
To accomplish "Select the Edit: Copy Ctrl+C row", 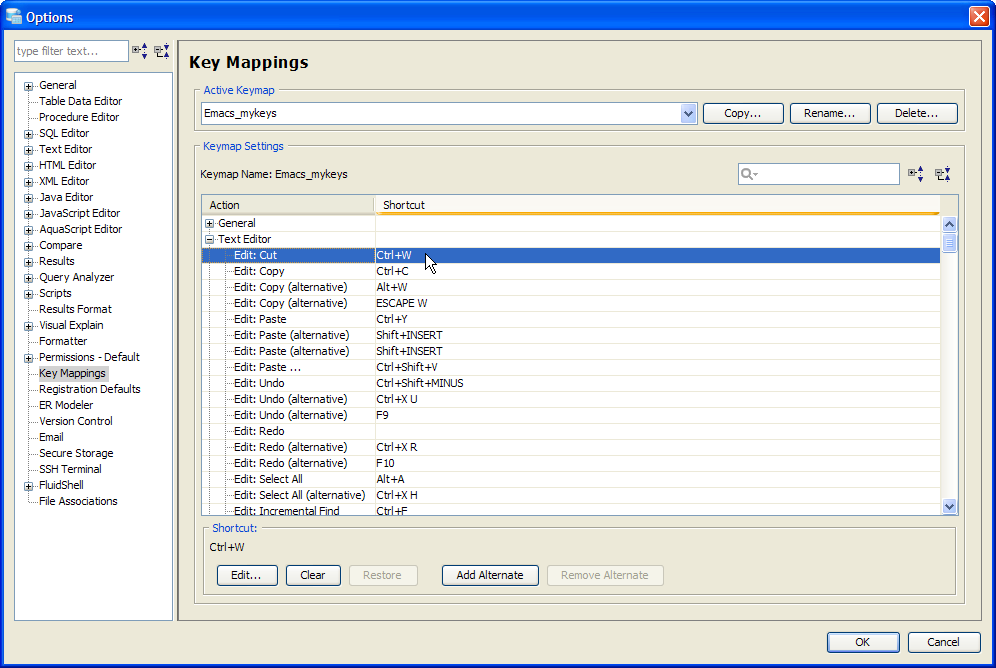I will [x=570, y=271].
